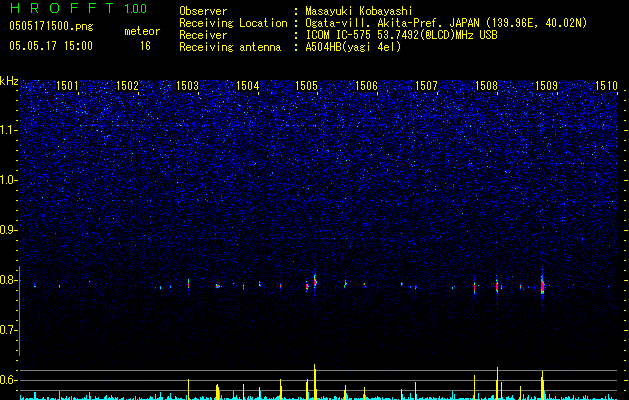Click the meteor label

(x=142, y=31)
